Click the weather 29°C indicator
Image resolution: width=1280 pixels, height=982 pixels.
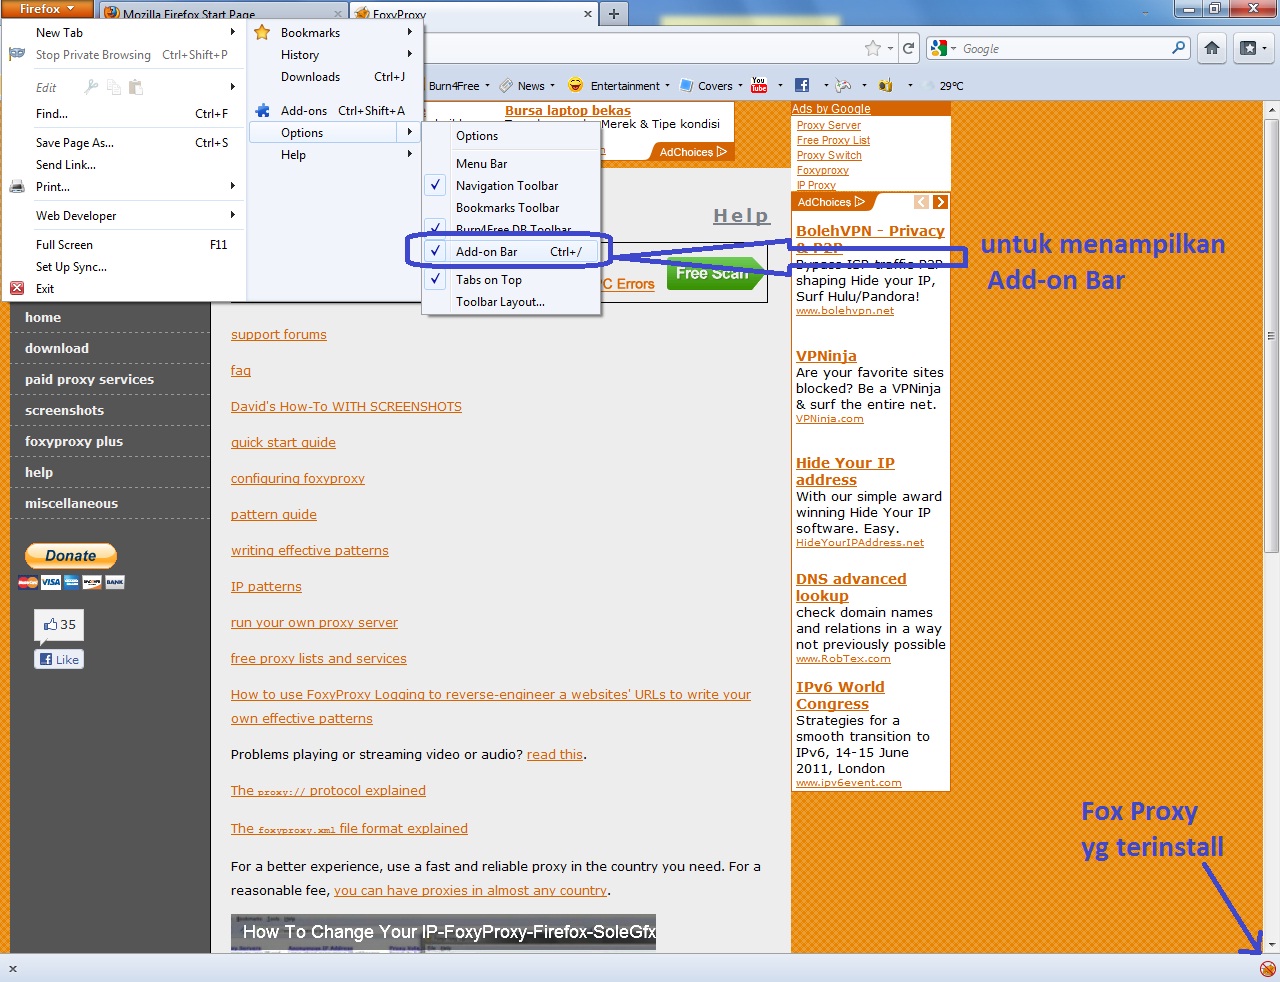[944, 86]
